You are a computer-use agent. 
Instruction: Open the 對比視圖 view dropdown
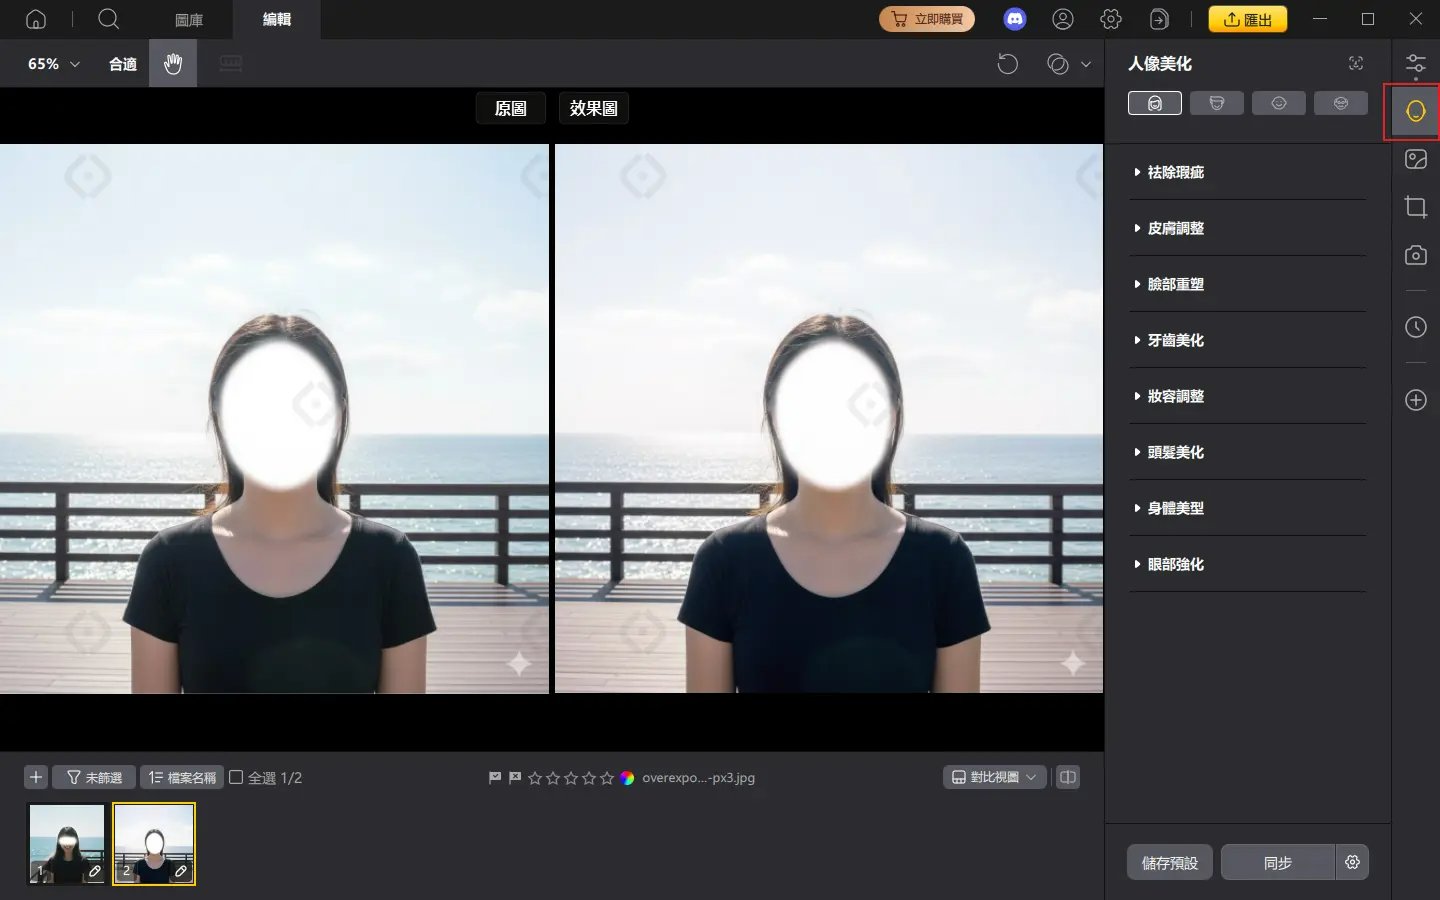[x=994, y=777]
